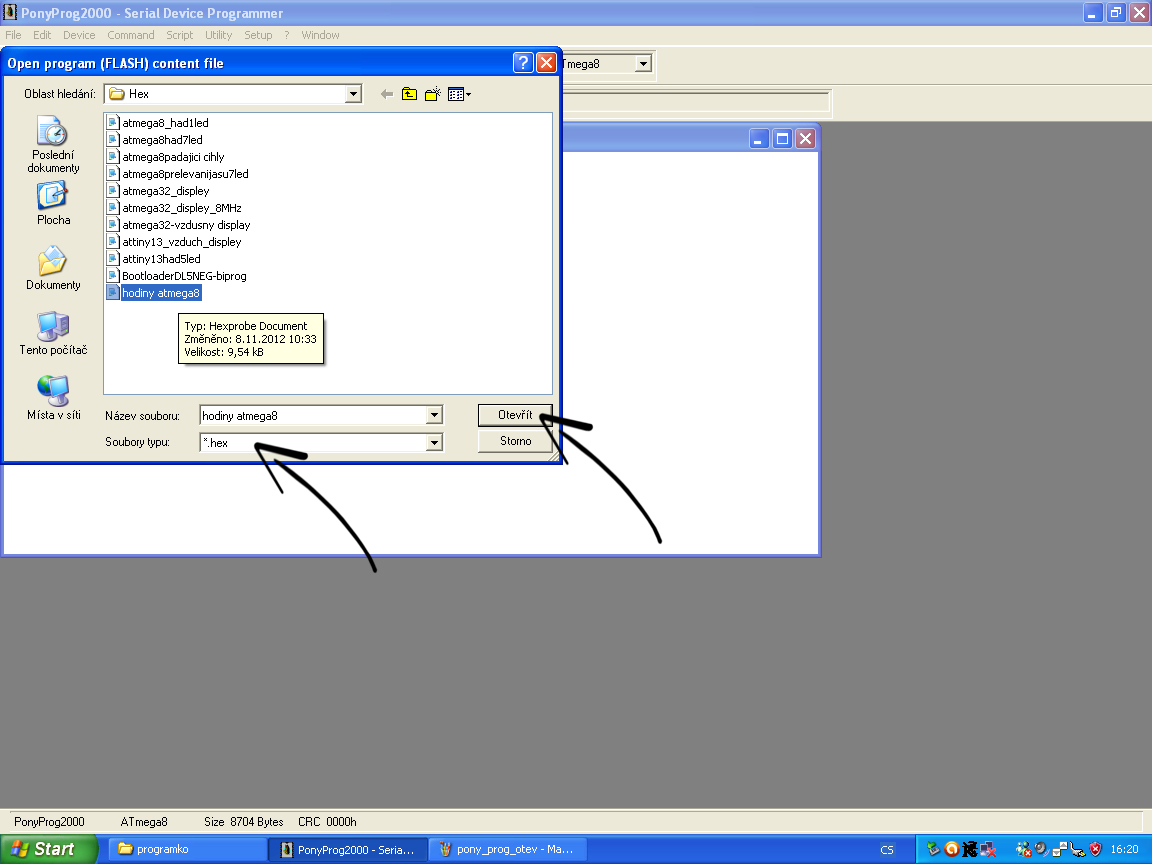The image size is (1152, 864).
Task: Open the Utility menu
Action: point(218,35)
